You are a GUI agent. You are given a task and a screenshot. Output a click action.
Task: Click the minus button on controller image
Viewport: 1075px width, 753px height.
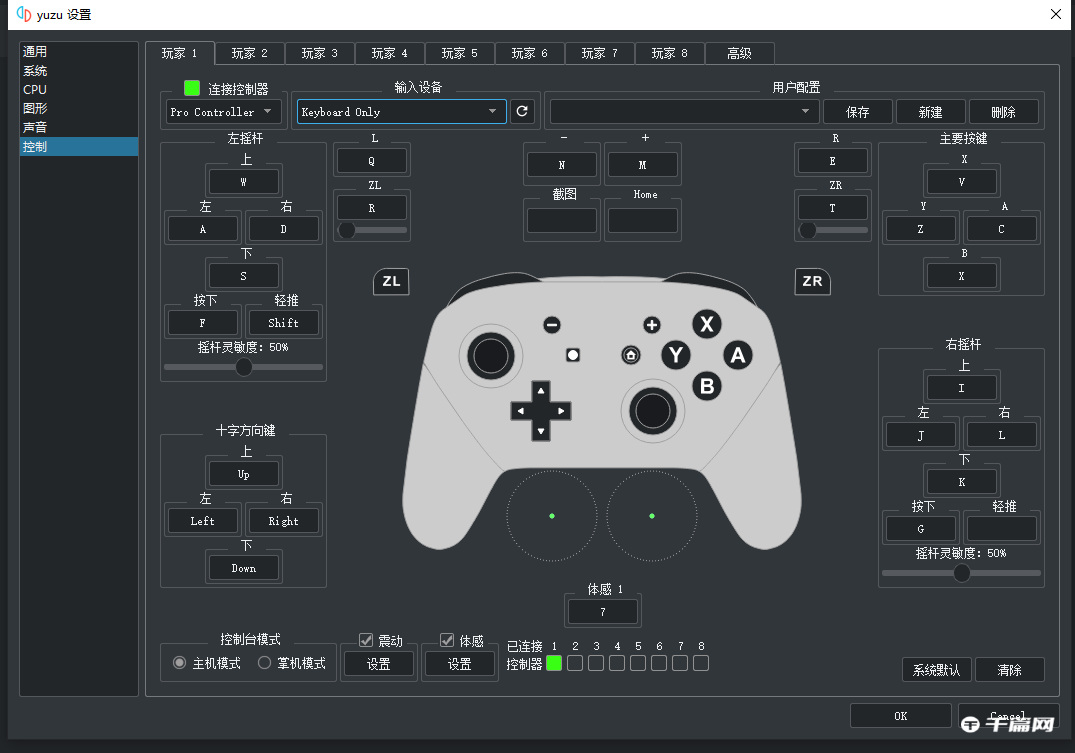click(x=552, y=325)
